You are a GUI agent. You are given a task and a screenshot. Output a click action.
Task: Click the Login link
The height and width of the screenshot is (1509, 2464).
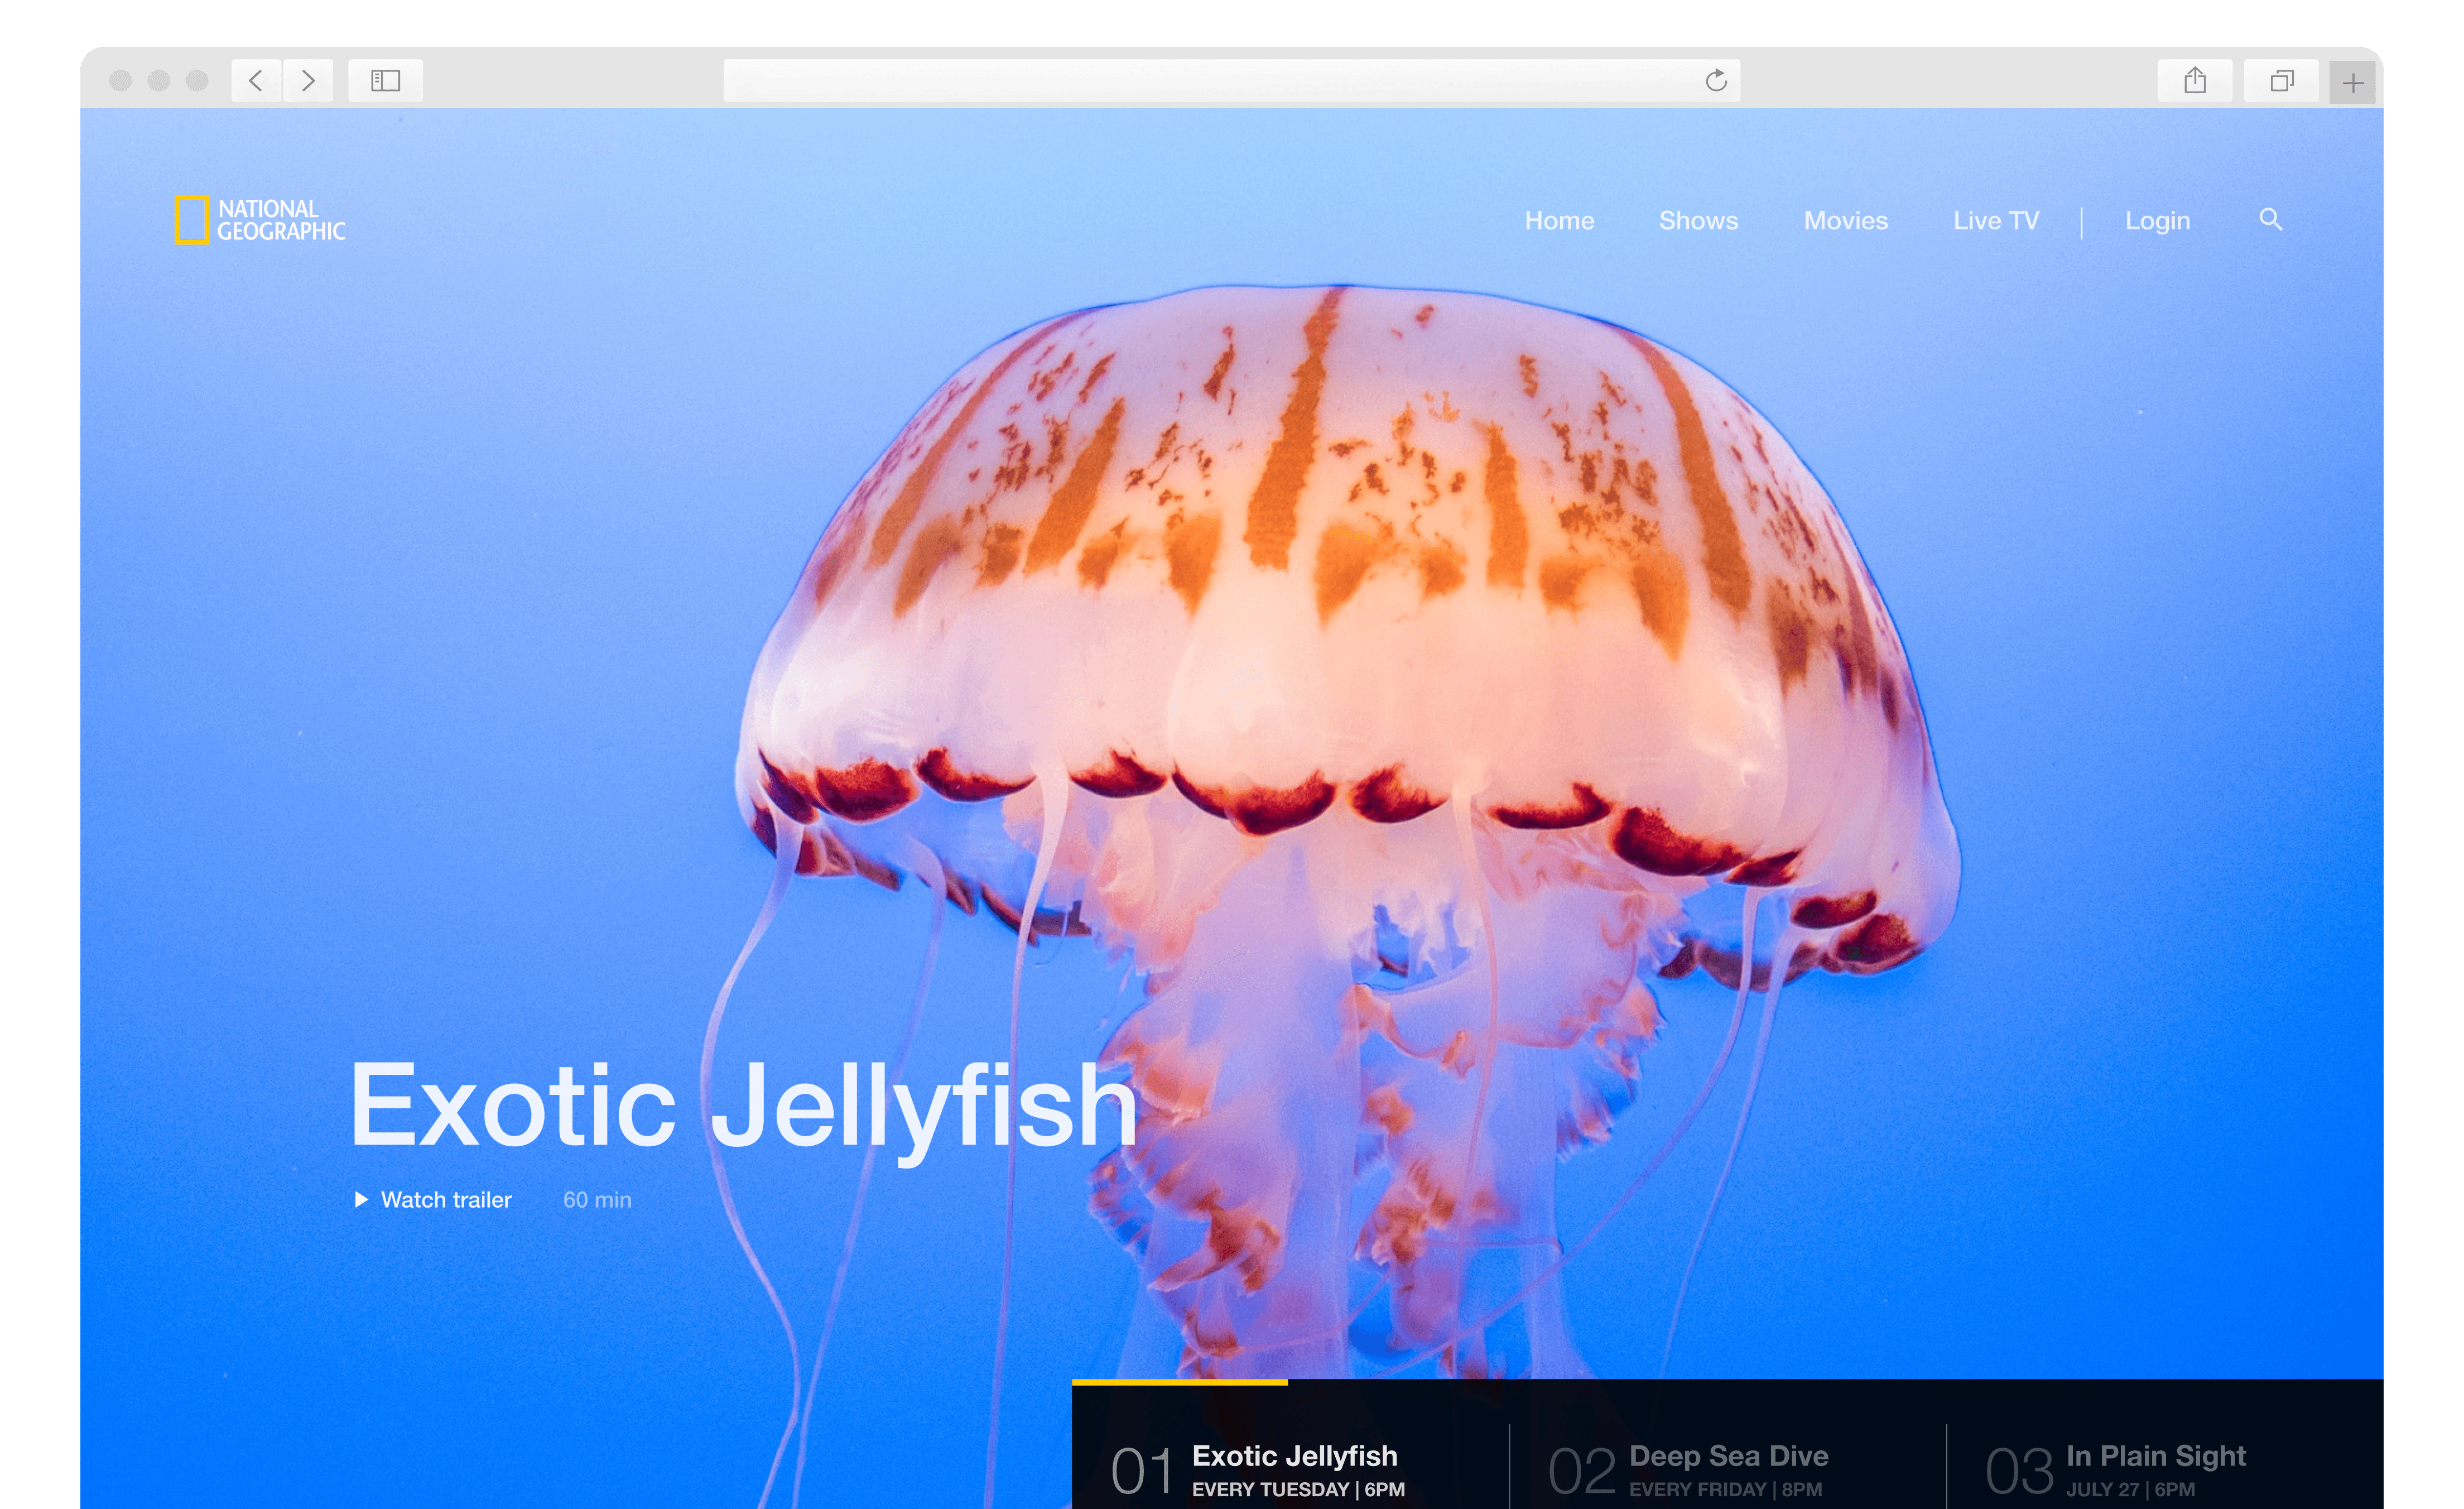click(x=2157, y=221)
